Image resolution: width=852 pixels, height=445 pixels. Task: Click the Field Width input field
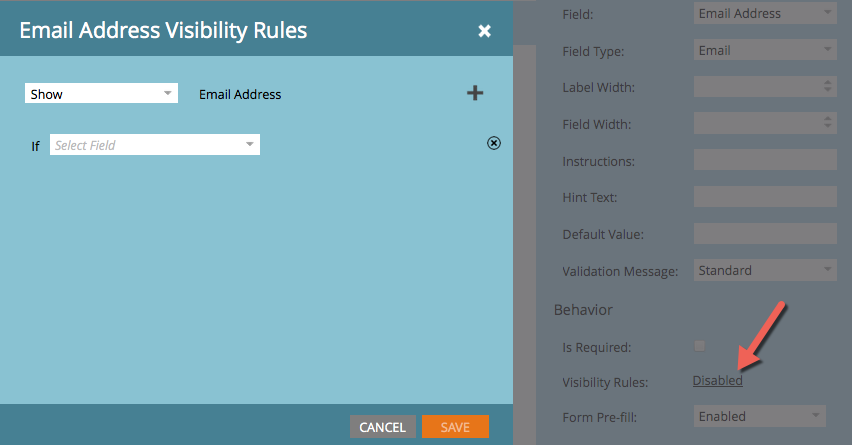(755, 123)
